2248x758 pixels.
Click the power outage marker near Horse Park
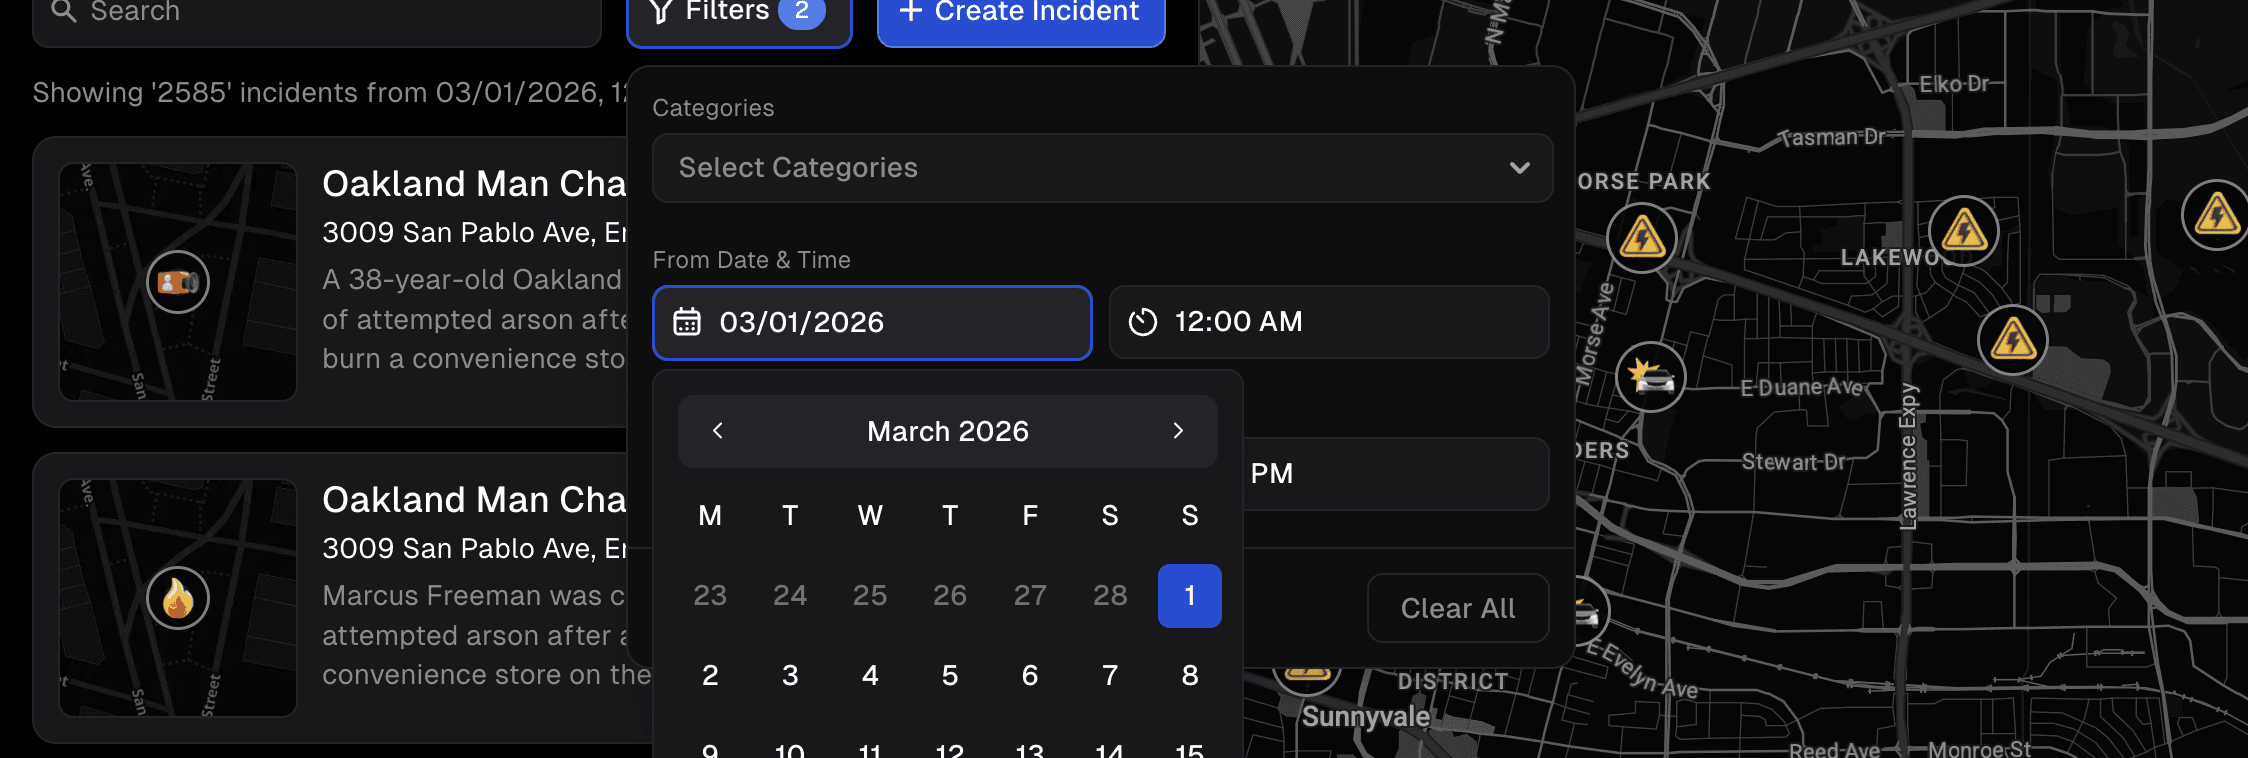click(x=1642, y=238)
